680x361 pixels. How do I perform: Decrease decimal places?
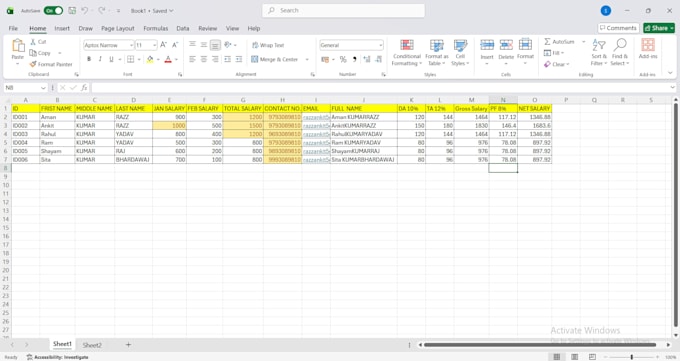click(379, 59)
